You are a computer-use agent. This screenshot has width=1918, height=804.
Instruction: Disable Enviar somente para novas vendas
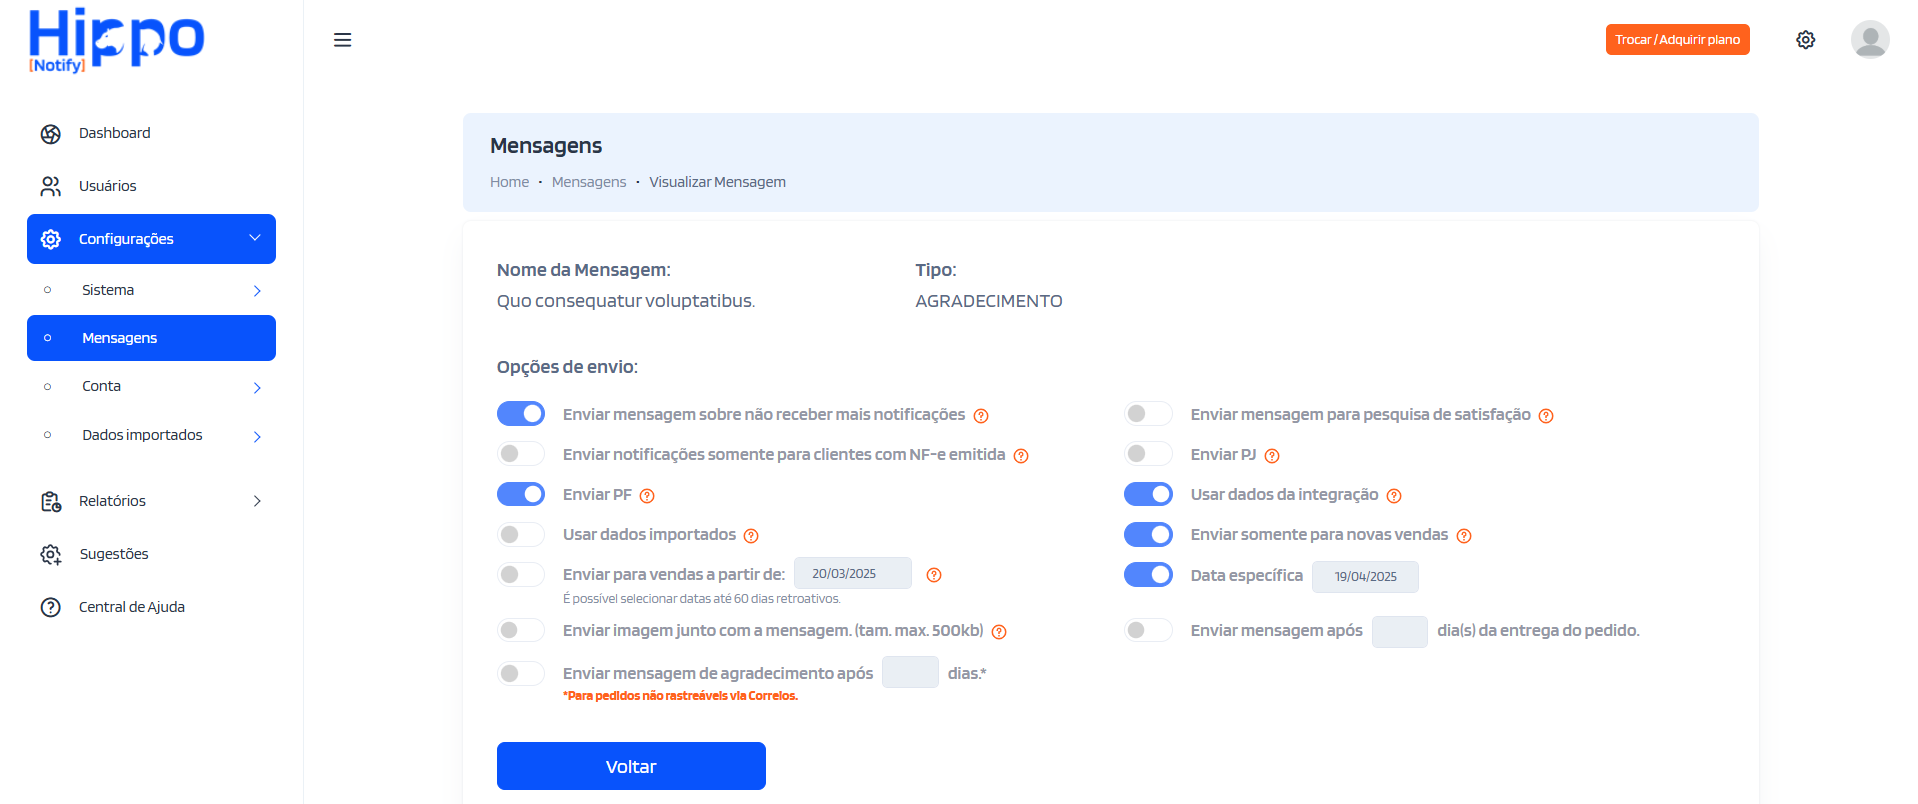pos(1148,535)
